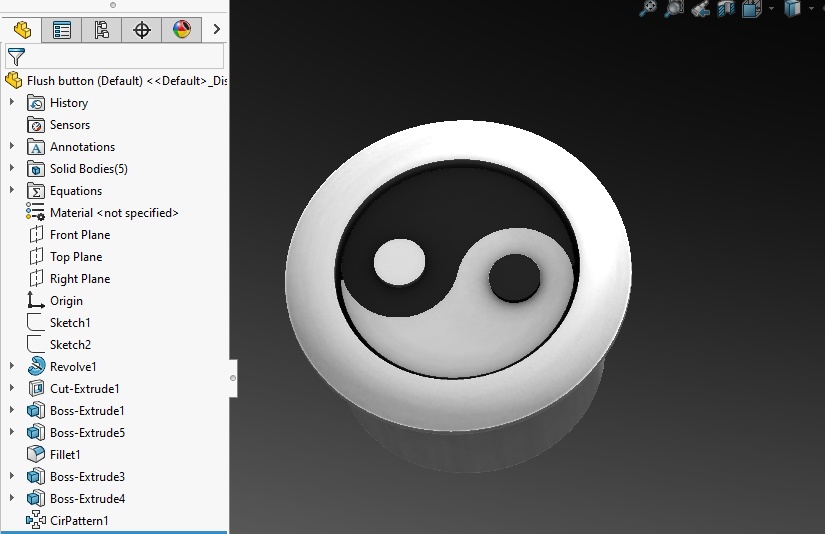Click the Boss-Extrude3 feature icon
The image size is (825, 534).
pos(36,476)
